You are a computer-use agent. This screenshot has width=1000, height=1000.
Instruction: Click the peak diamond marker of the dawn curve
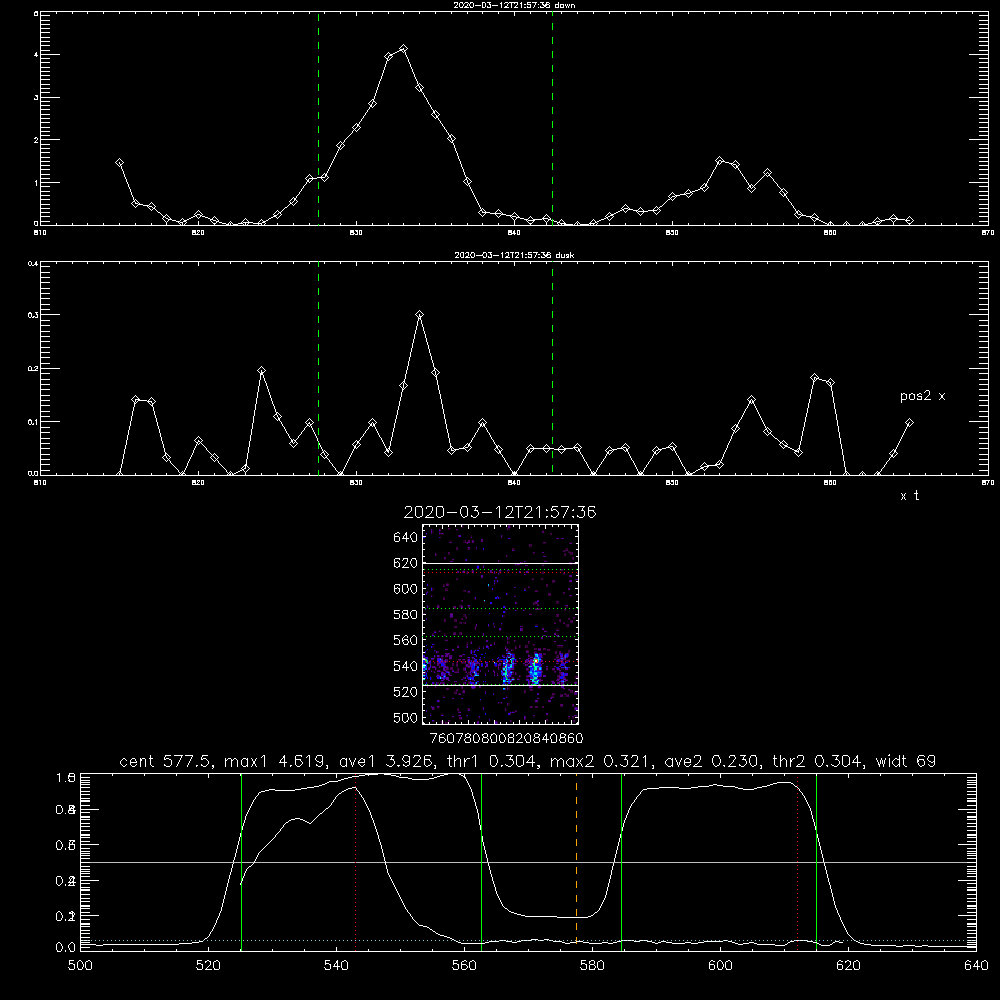(x=403, y=48)
